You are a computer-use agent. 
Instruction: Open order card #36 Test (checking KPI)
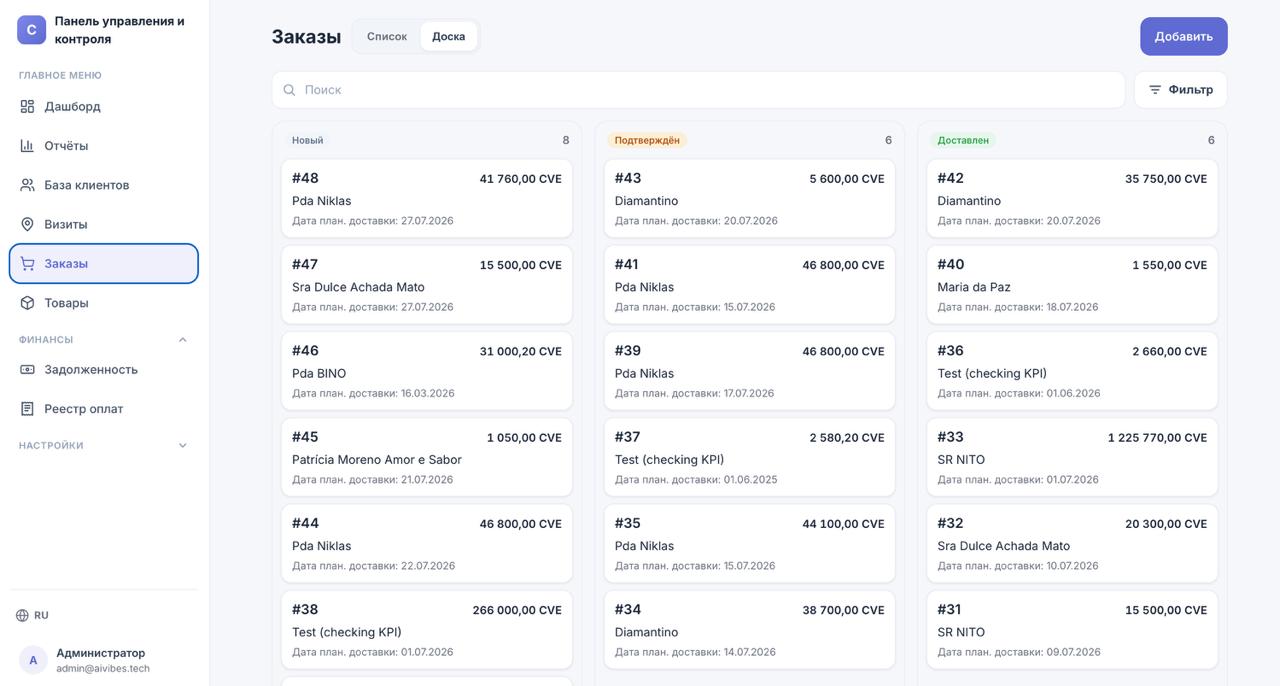(1072, 371)
